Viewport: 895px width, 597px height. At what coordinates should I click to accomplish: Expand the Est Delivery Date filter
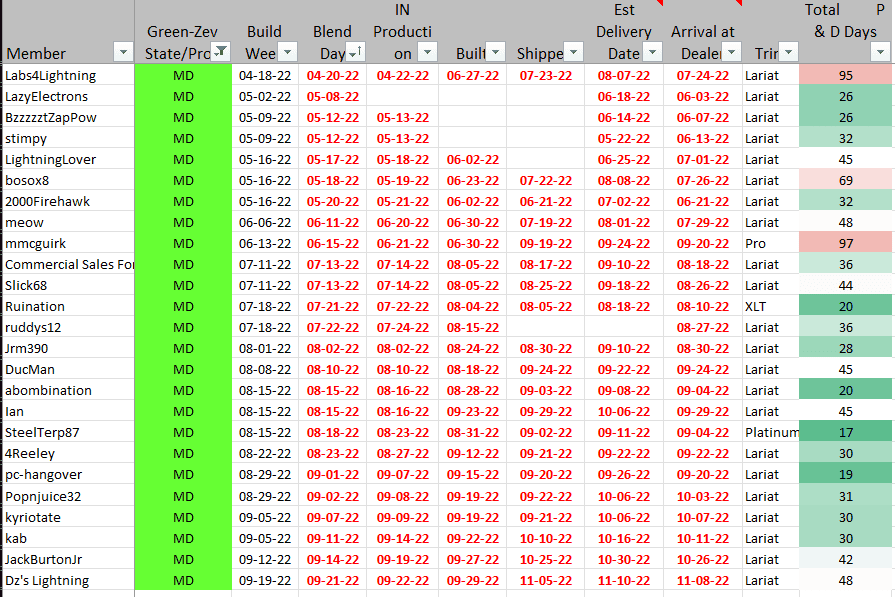(652, 52)
